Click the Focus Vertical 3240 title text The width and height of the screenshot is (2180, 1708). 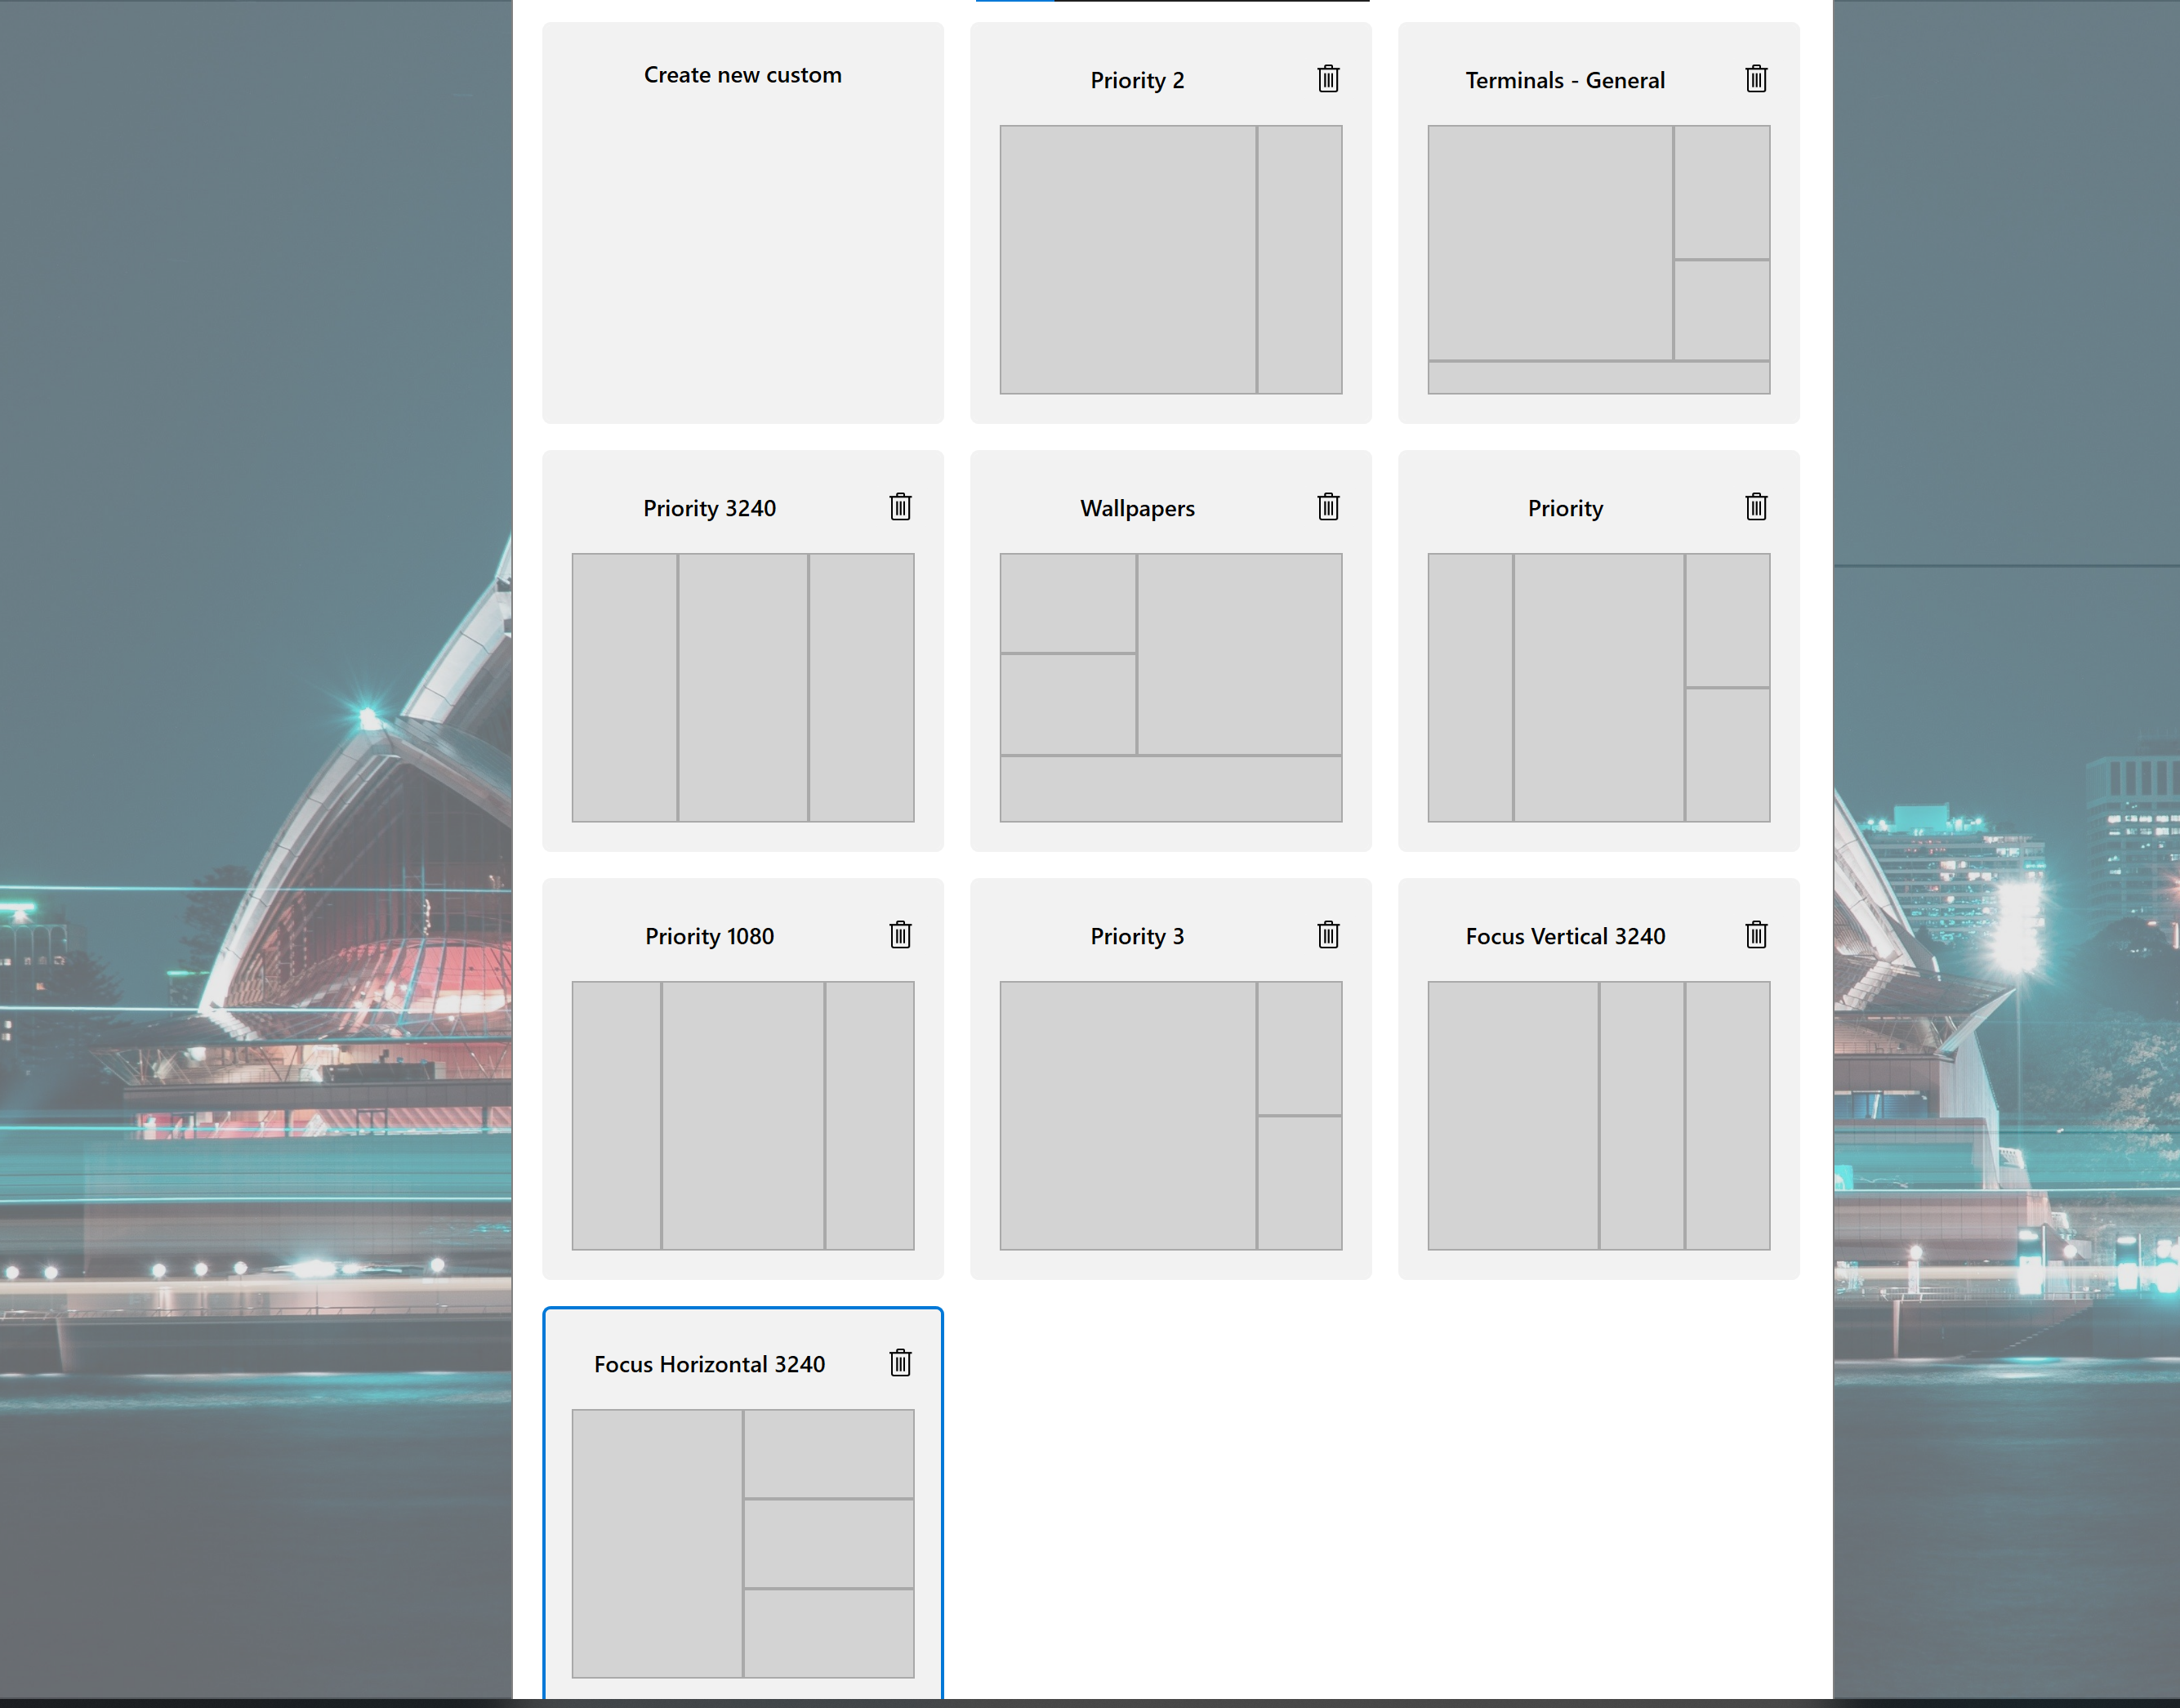pyautogui.click(x=1565, y=936)
